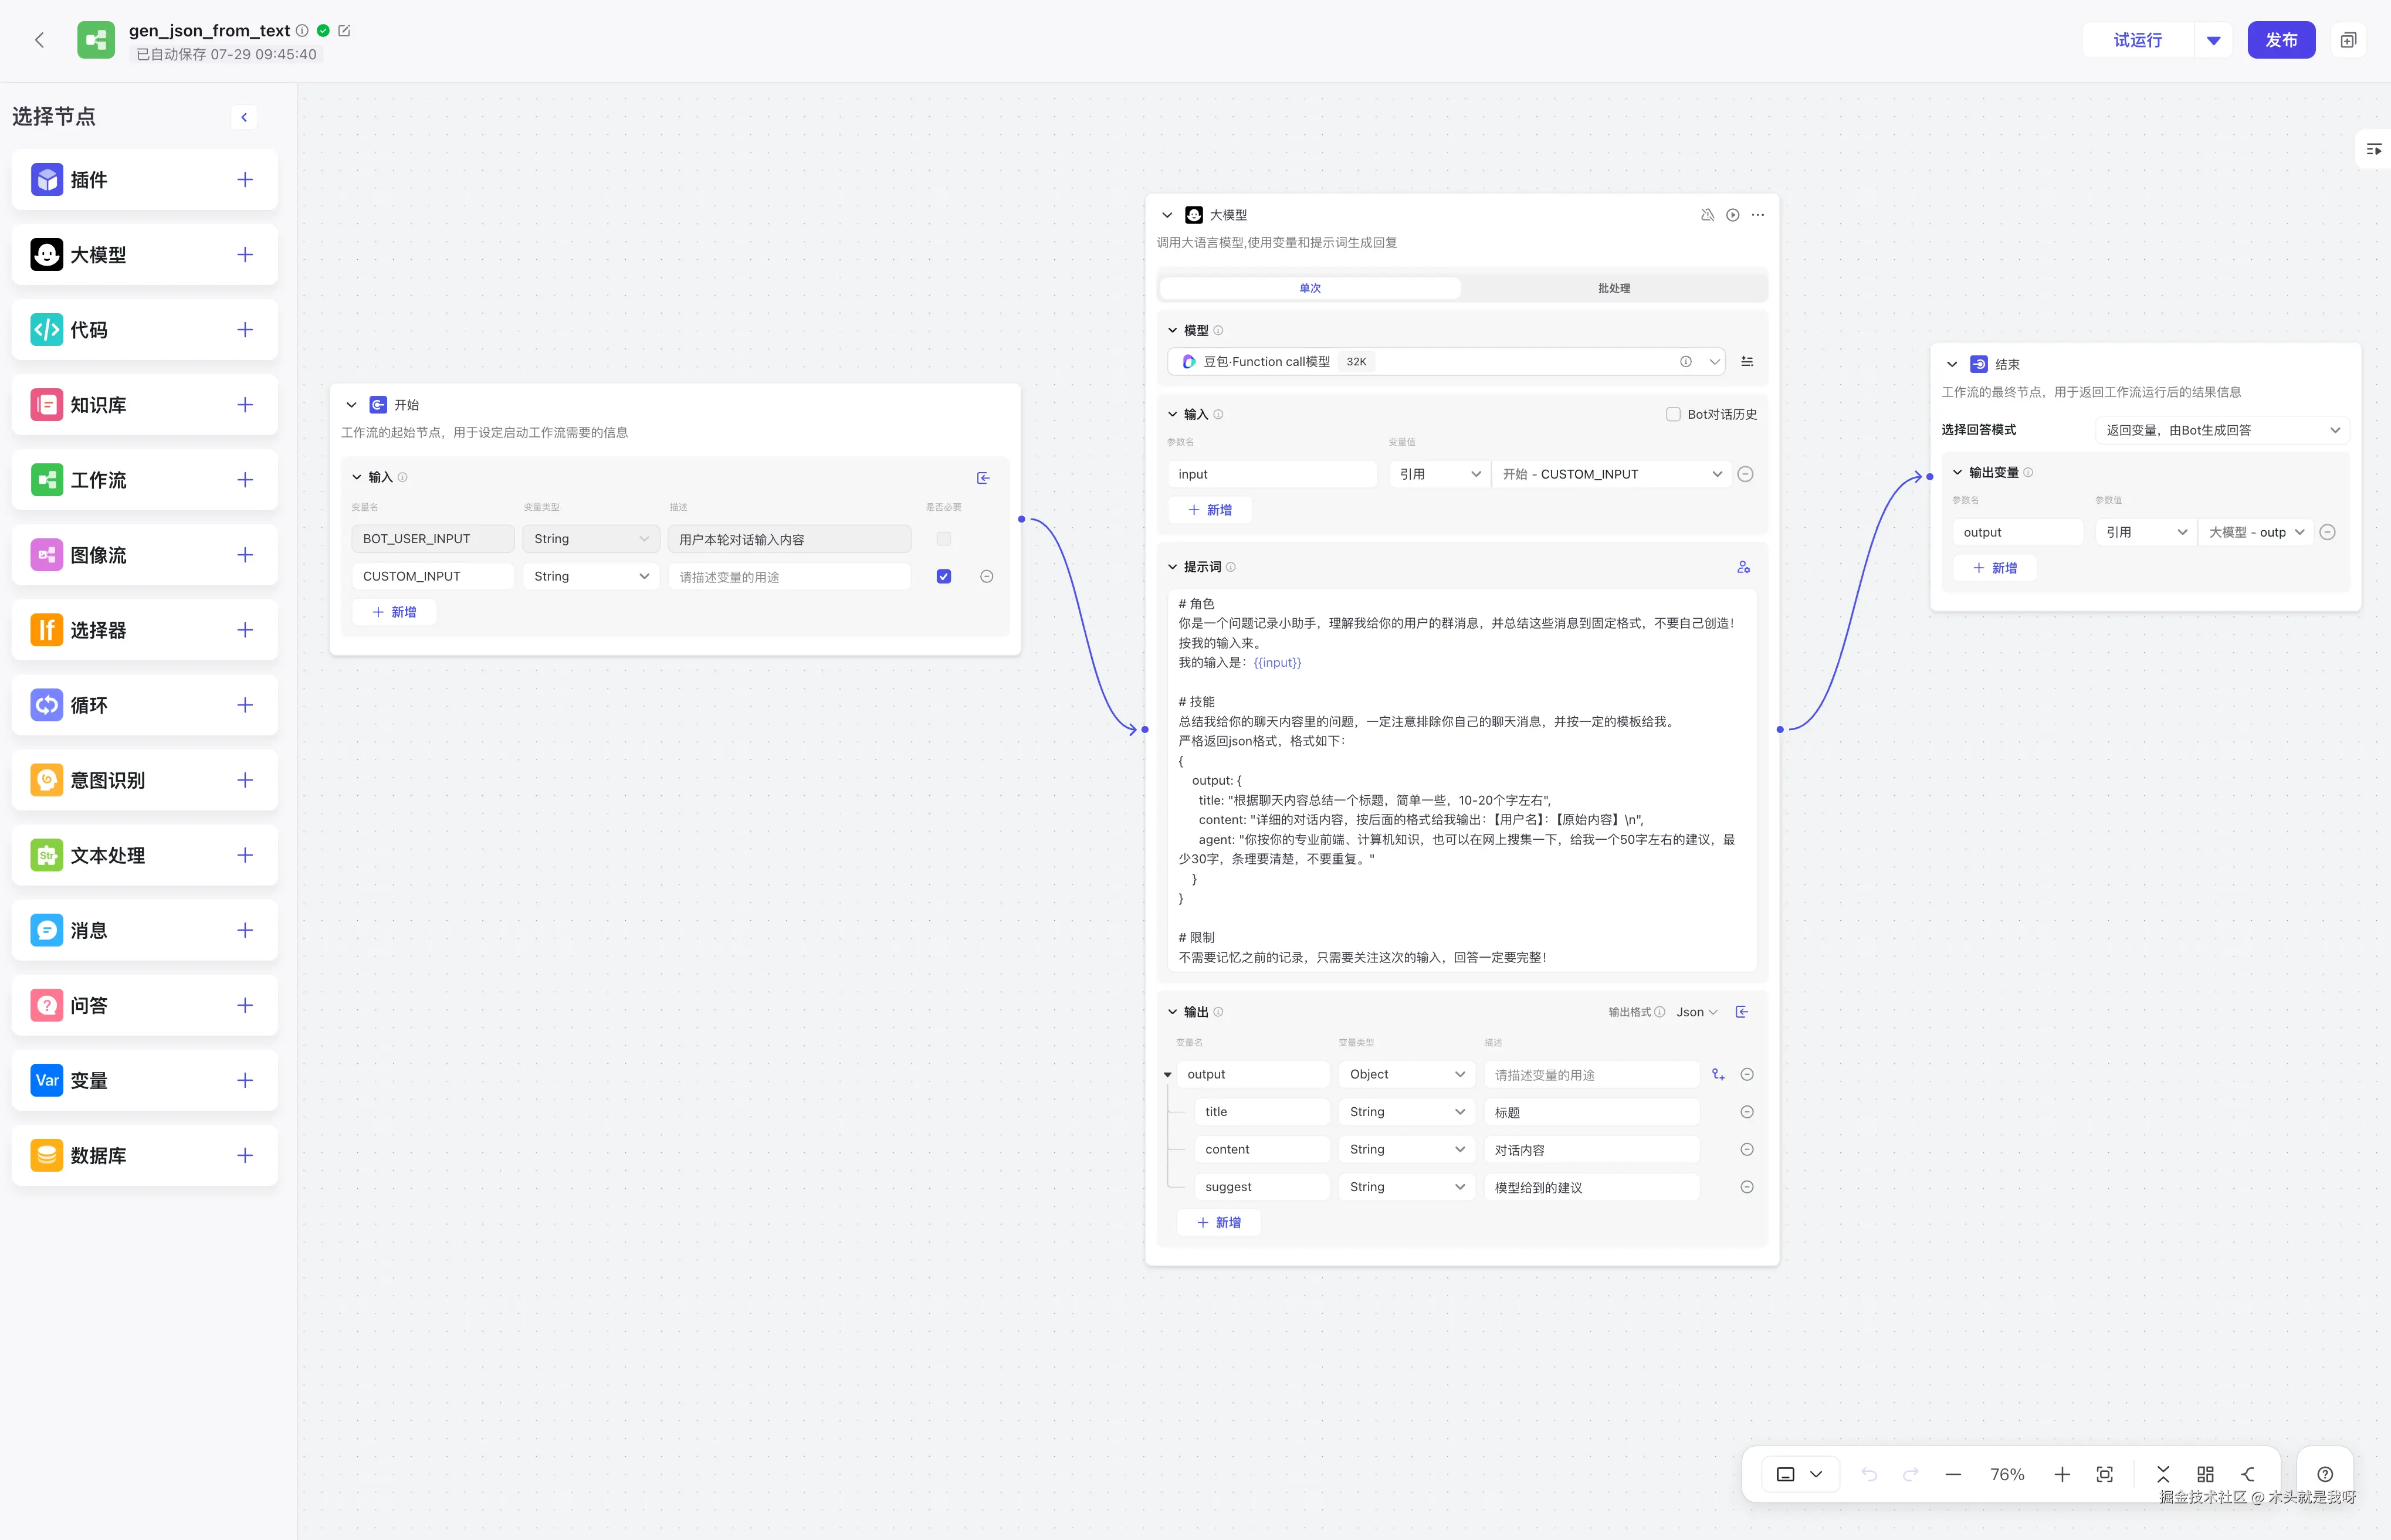Open model parameter settings icon beside 豆包 model
Image resolution: width=2391 pixels, height=1540 pixels.
click(x=1747, y=362)
